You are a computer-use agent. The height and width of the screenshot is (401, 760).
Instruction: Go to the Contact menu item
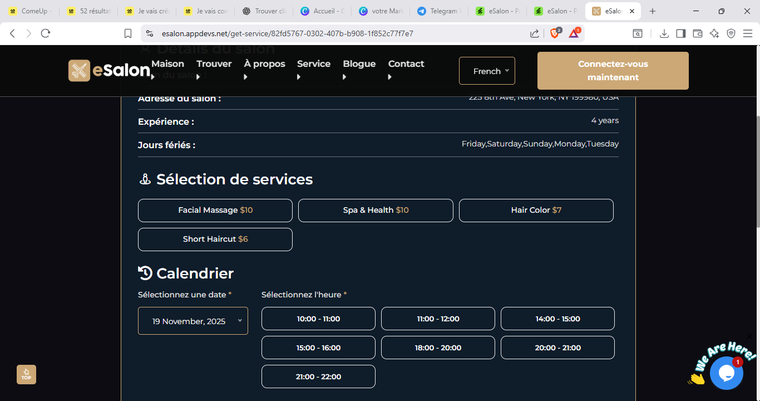tap(406, 64)
